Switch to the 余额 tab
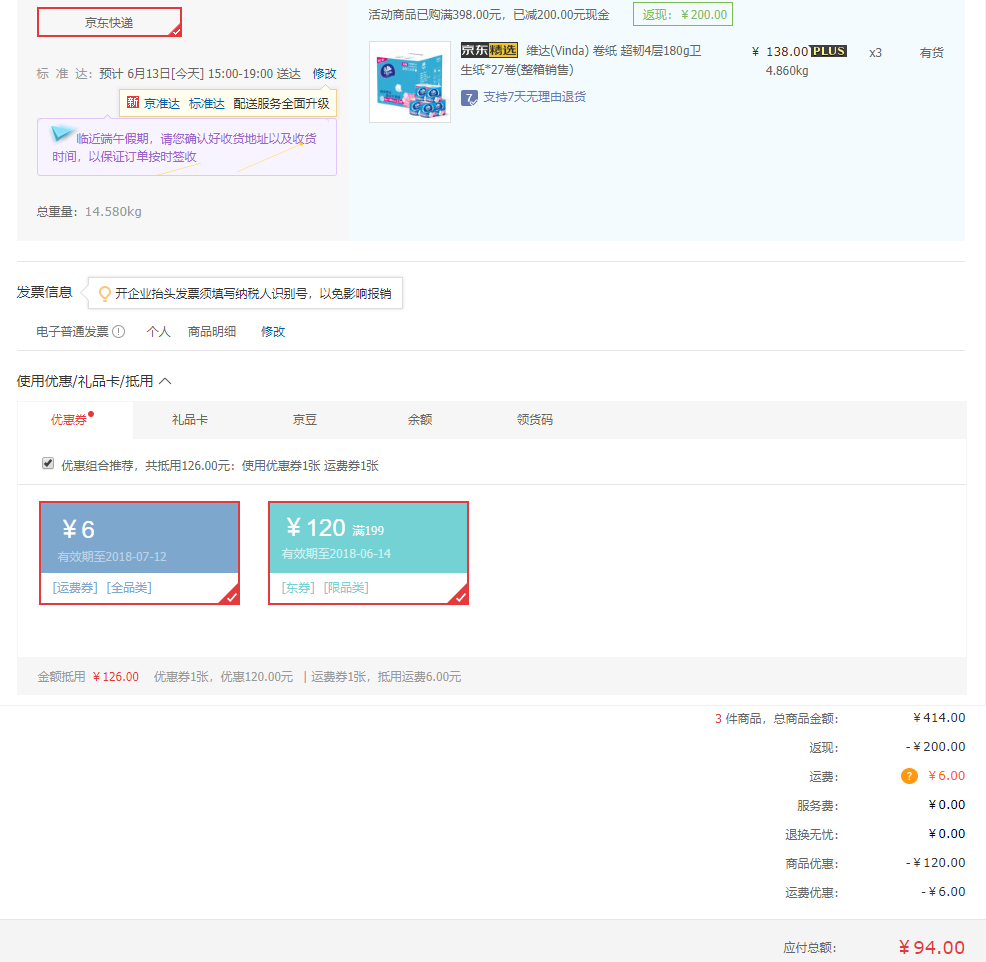The width and height of the screenshot is (986, 962). coord(420,419)
